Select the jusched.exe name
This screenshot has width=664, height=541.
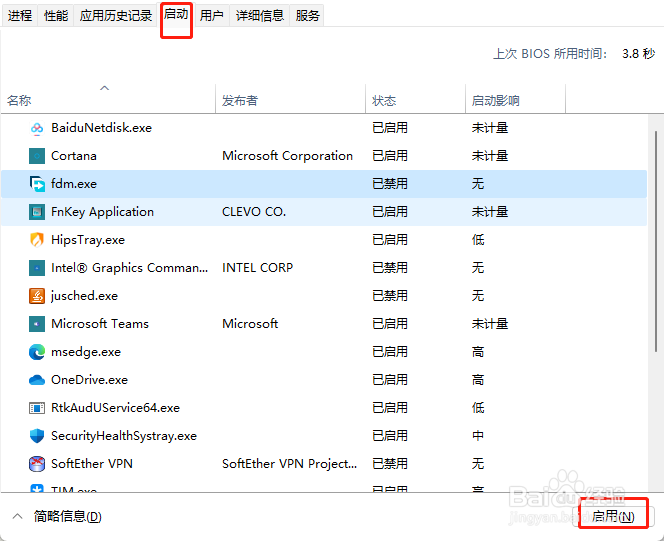pyautogui.click(x=84, y=296)
